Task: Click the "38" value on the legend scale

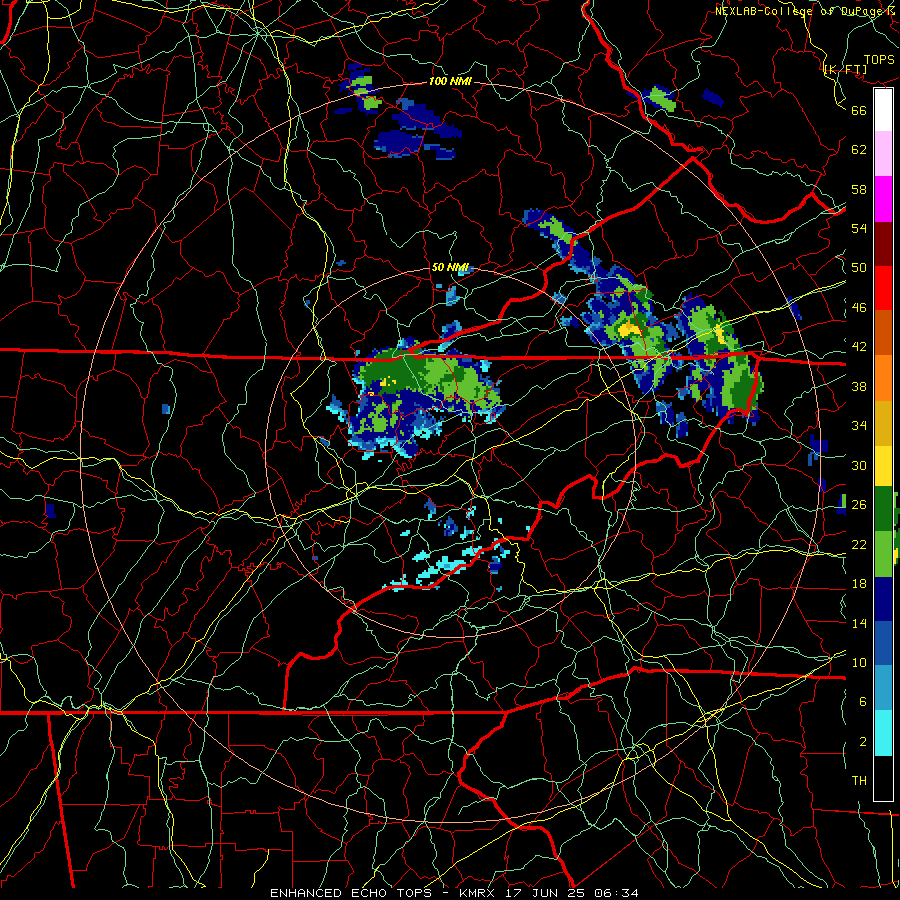Action: pyautogui.click(x=859, y=386)
